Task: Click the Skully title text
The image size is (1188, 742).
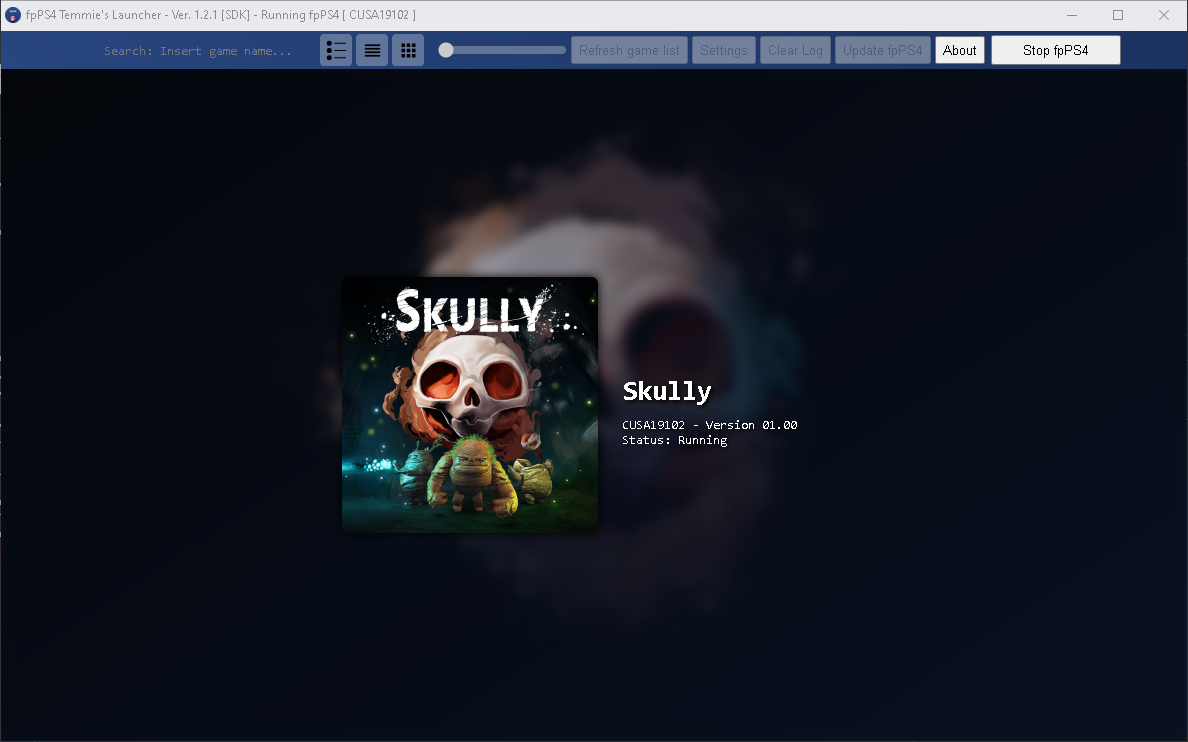Action: pyautogui.click(x=666, y=391)
